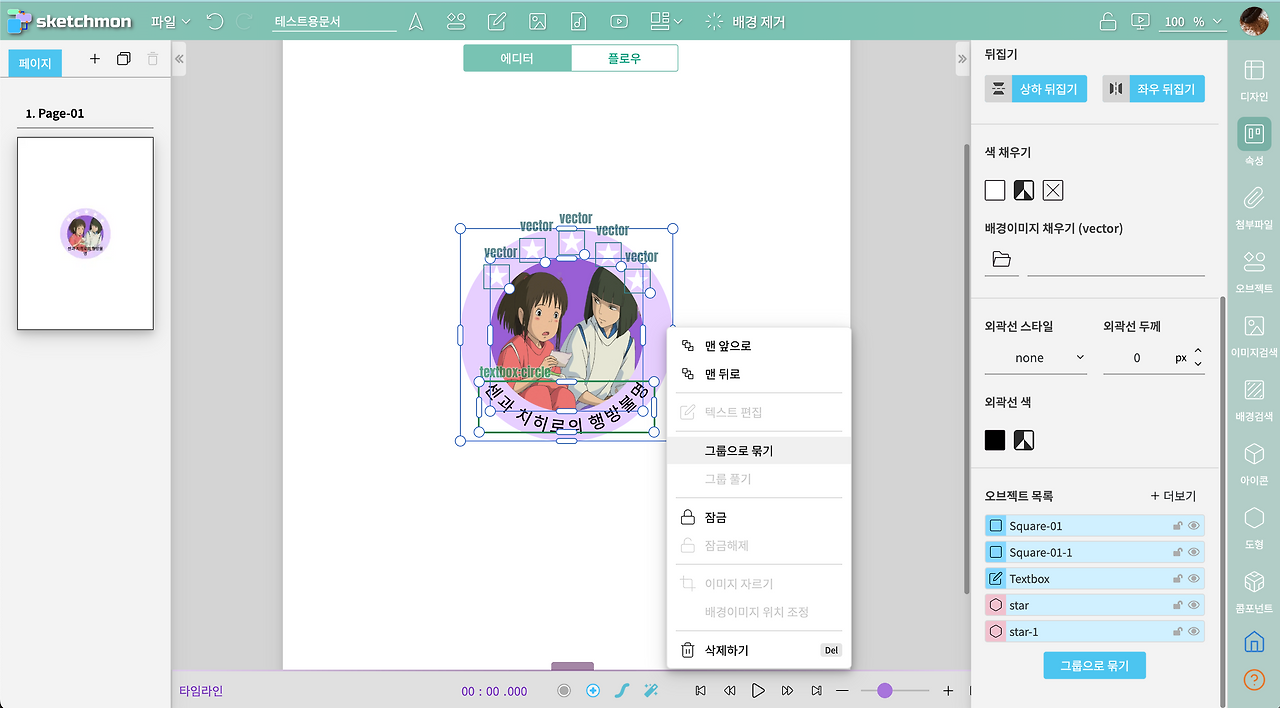The image size is (1280, 708).
Task: Click the timeline zoom slider handle
Action: (885, 690)
